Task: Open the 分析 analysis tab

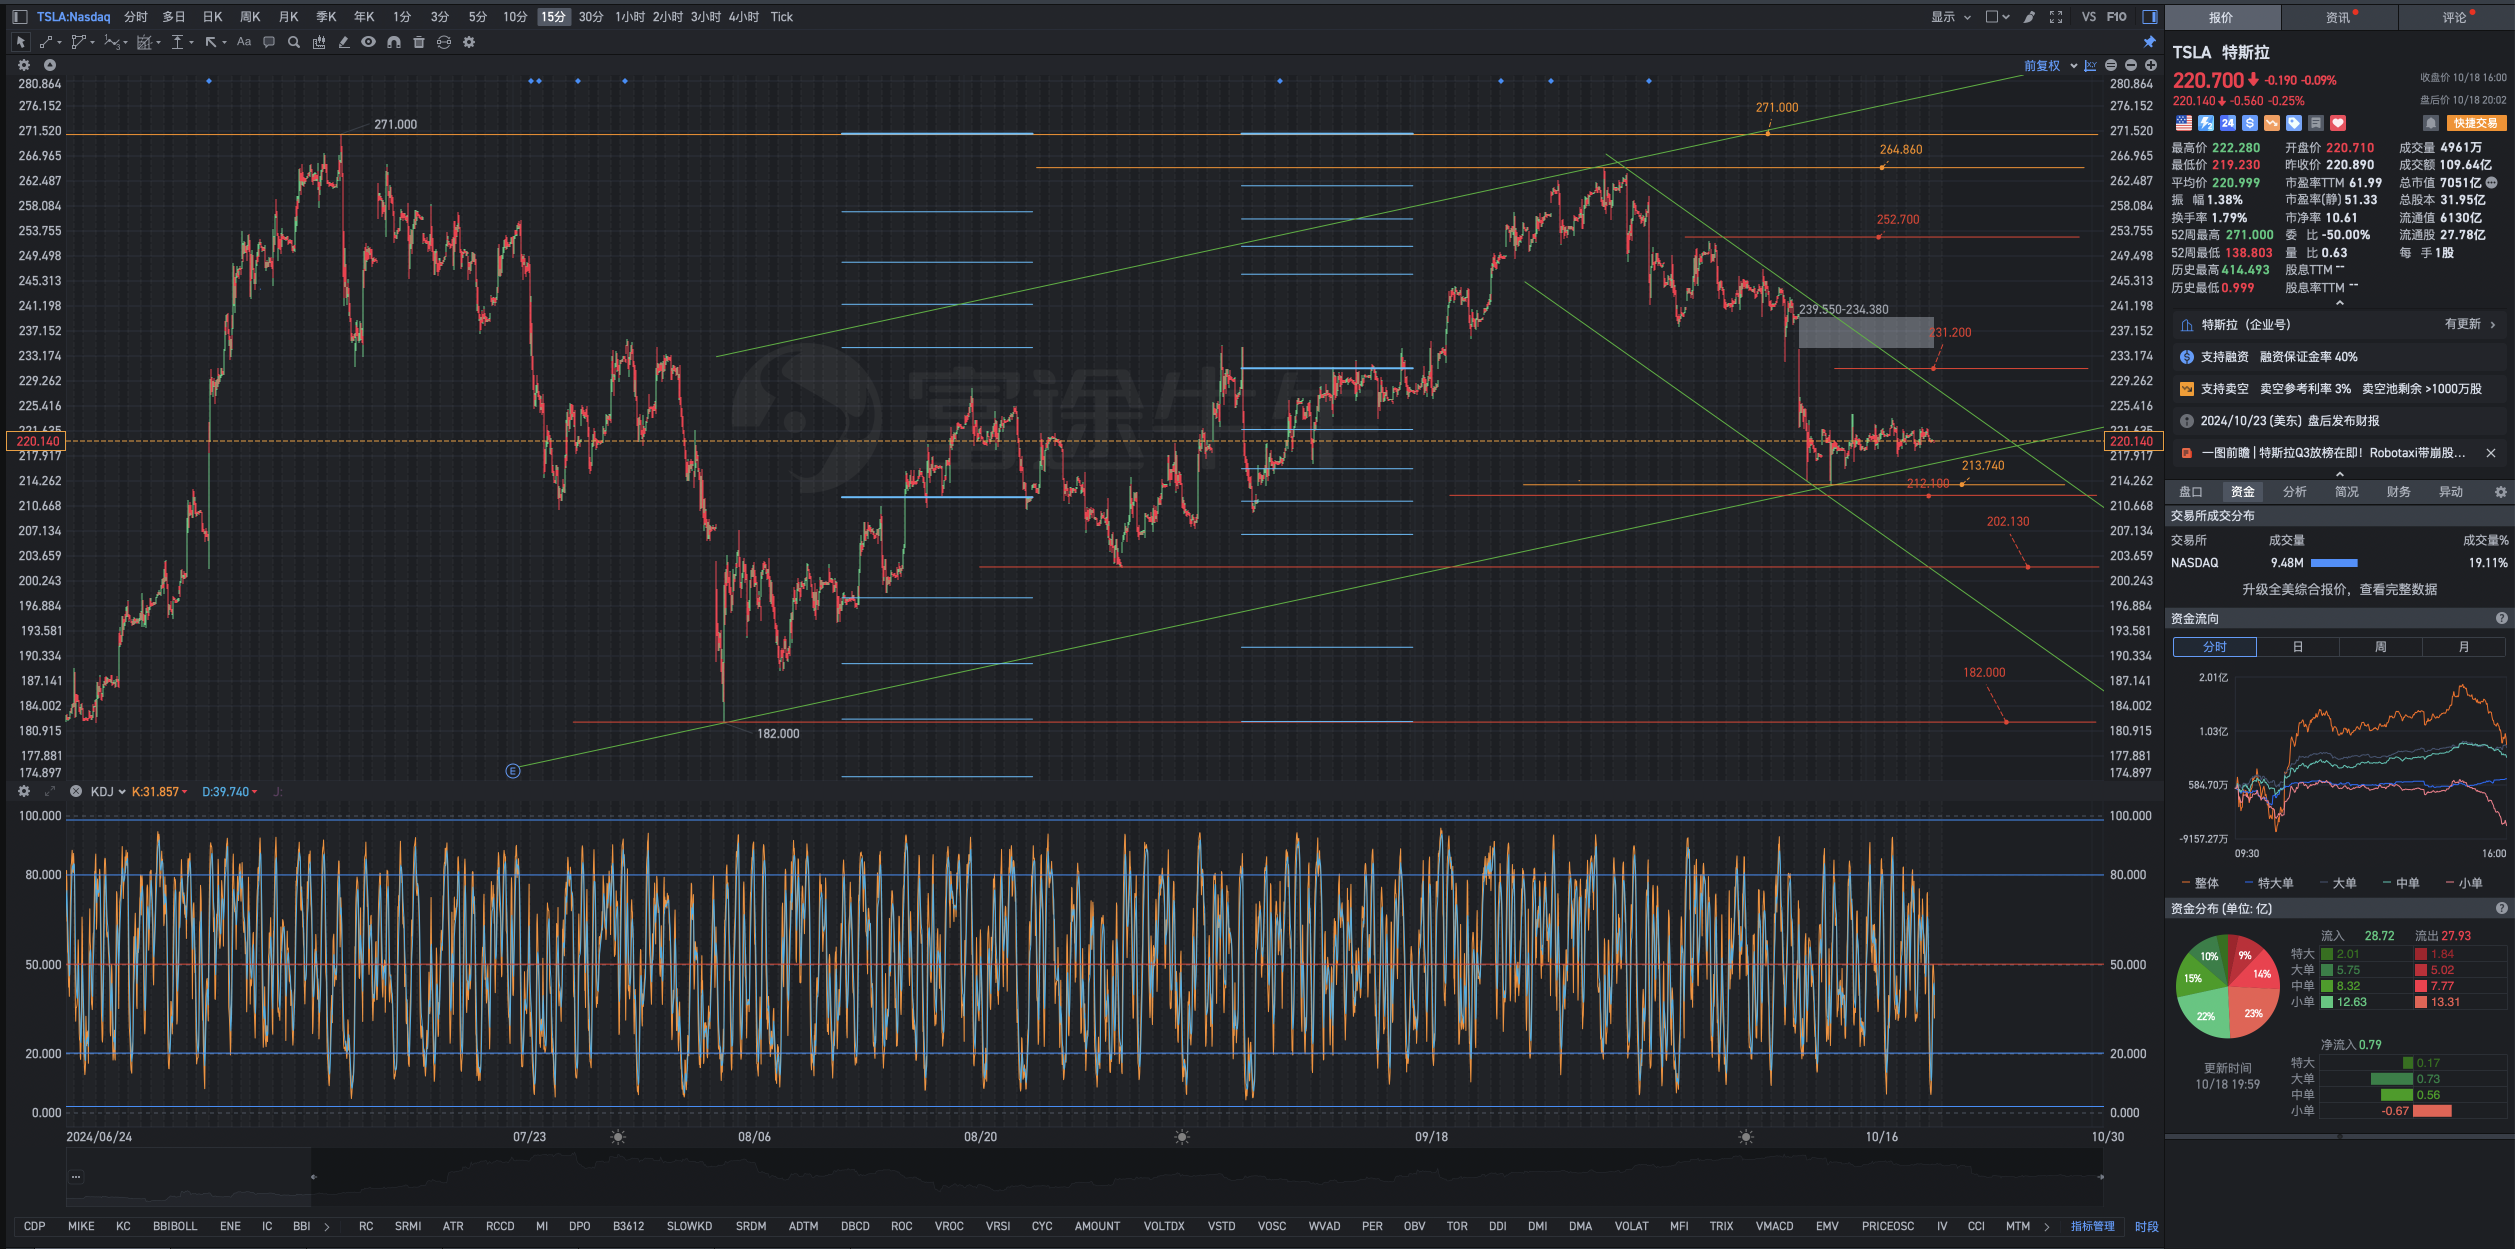Action: (2295, 492)
